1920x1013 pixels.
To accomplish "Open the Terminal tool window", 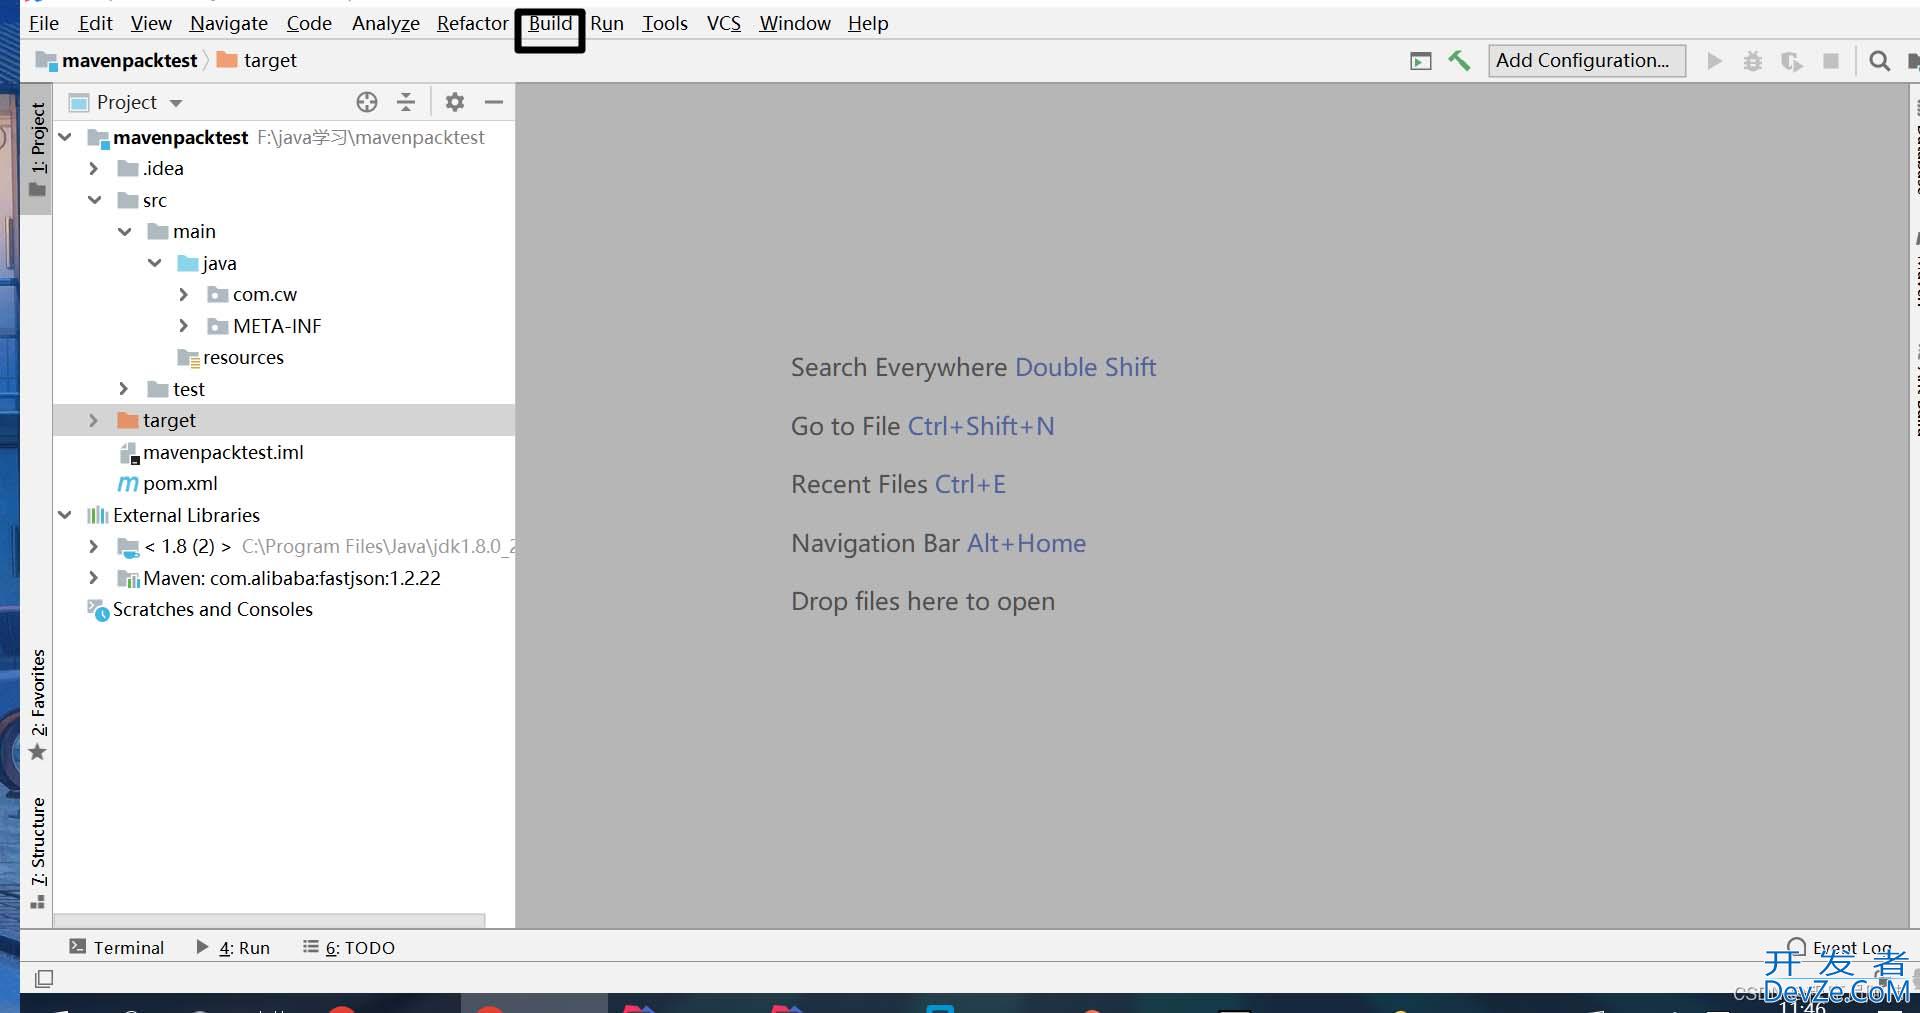I will click(x=117, y=947).
